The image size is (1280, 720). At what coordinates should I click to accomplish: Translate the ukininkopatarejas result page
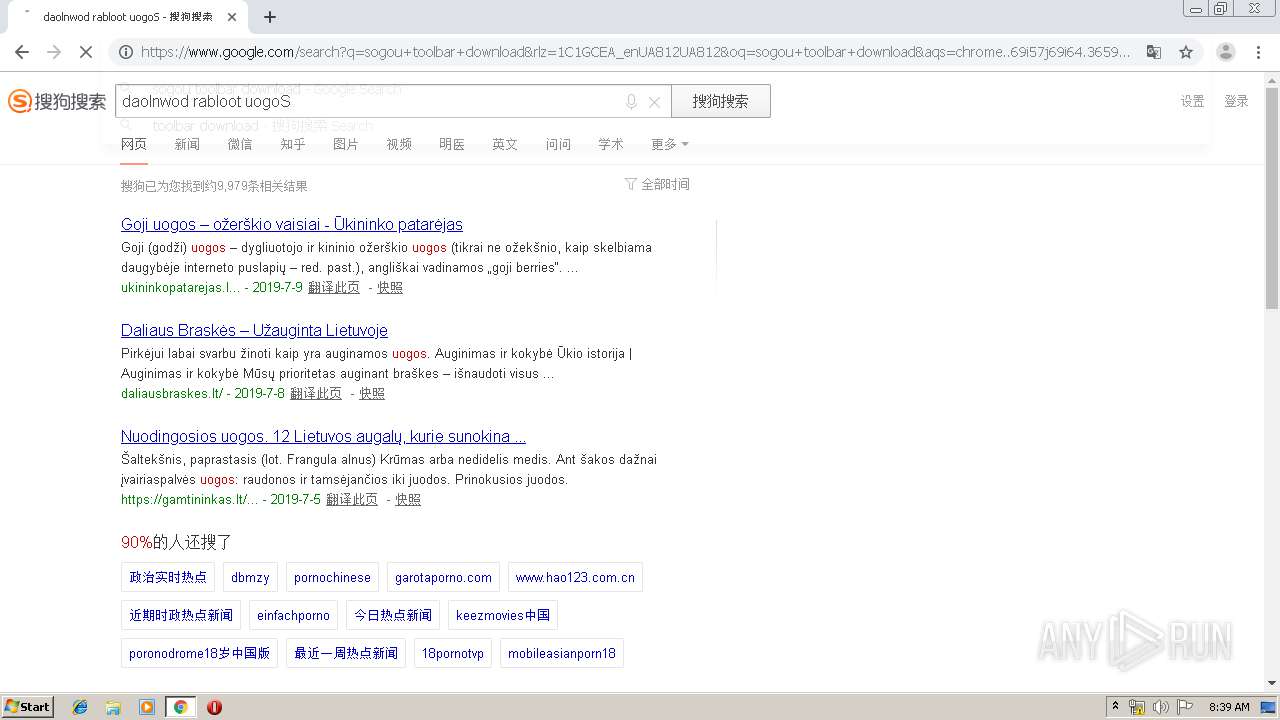point(334,287)
